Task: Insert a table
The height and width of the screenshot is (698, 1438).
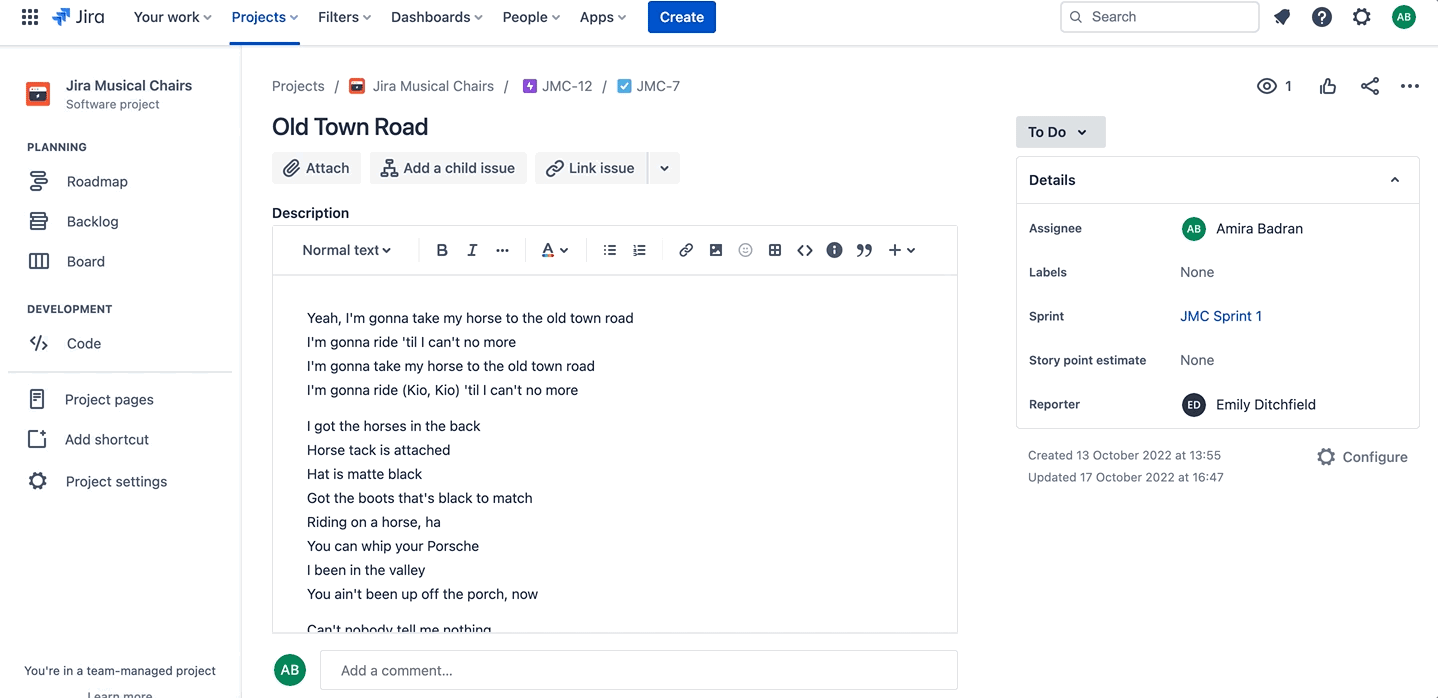Action: click(x=775, y=250)
